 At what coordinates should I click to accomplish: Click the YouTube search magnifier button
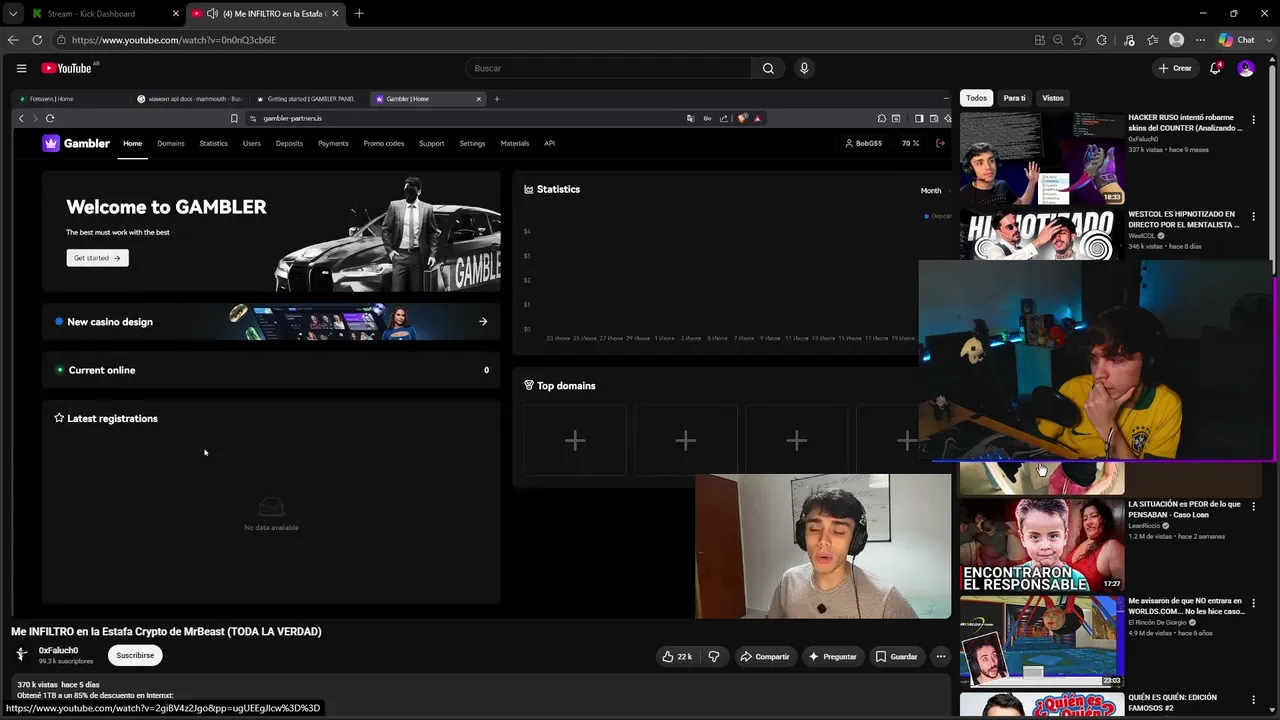[x=768, y=68]
